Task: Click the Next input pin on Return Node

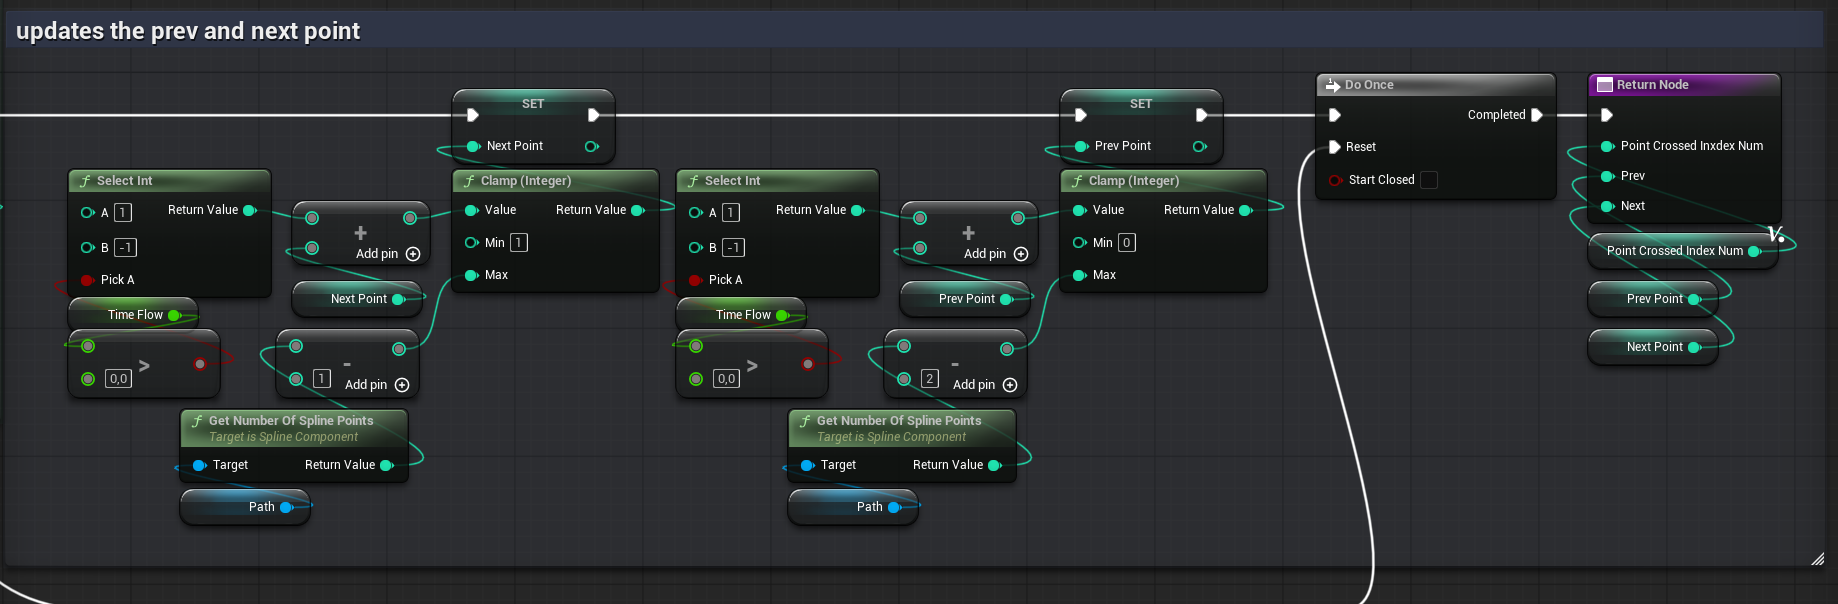Action: click(1607, 206)
